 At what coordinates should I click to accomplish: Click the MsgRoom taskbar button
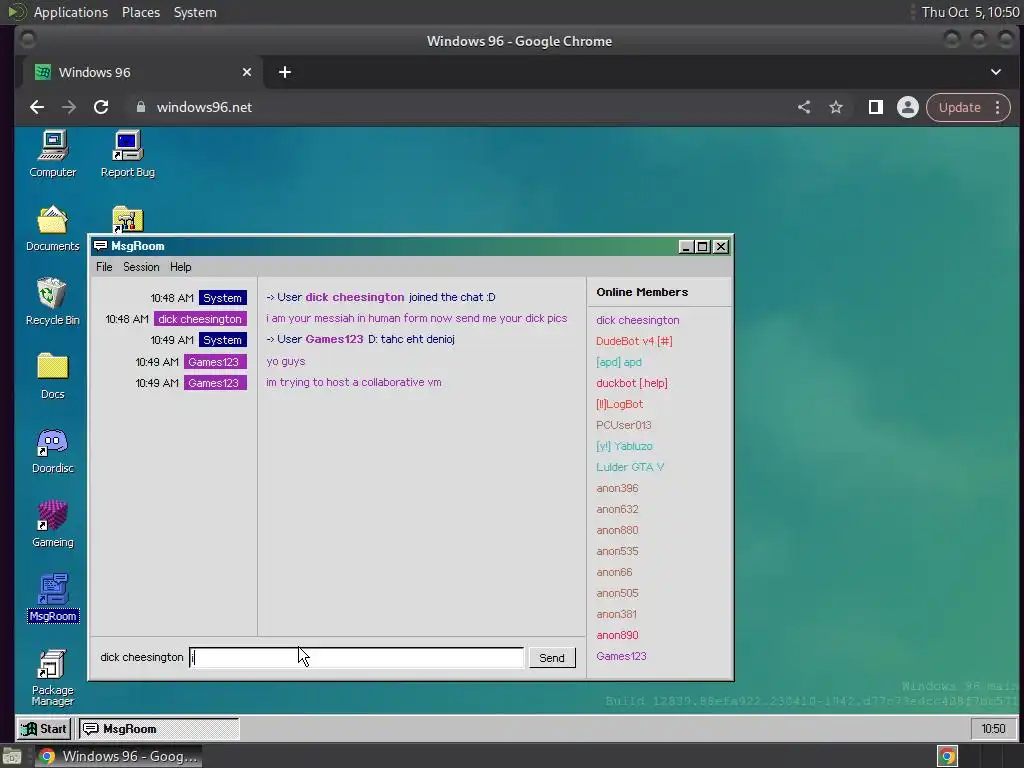click(159, 729)
